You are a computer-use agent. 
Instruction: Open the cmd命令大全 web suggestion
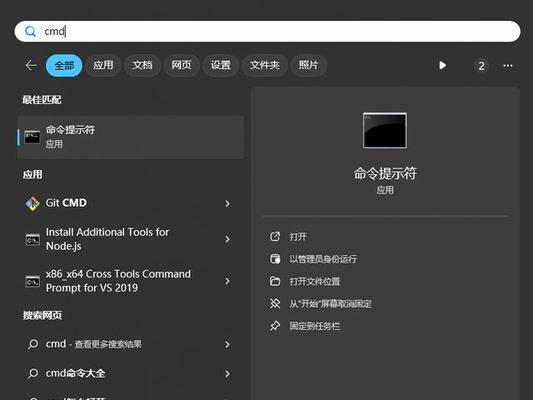131,373
